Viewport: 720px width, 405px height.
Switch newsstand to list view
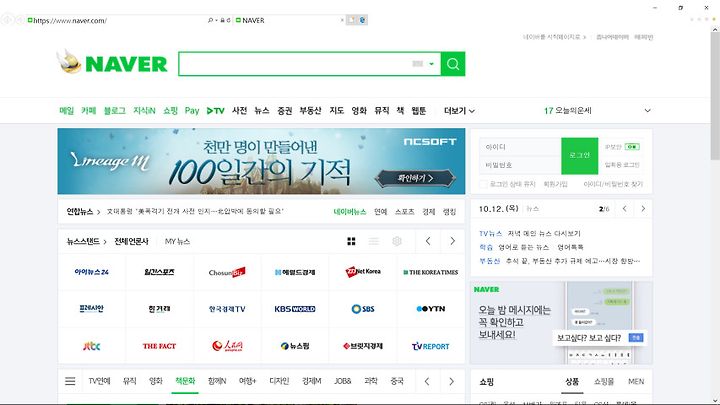coord(374,241)
